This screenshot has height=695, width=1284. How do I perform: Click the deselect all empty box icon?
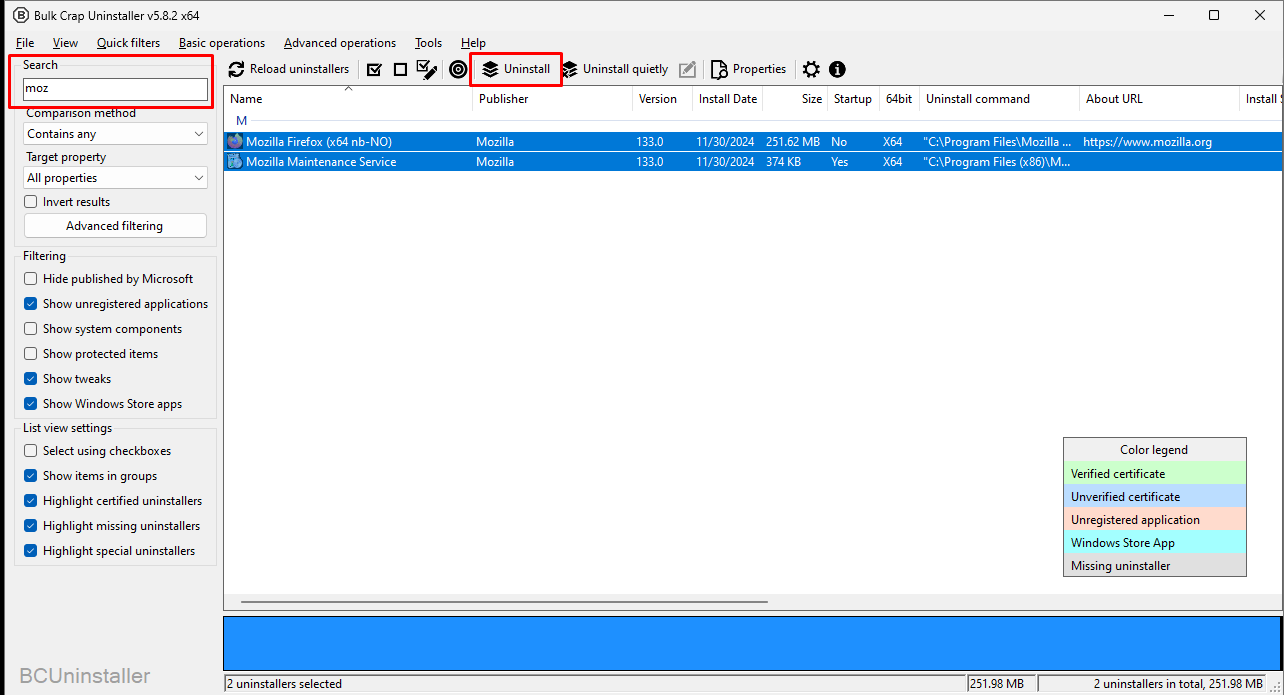coord(400,69)
